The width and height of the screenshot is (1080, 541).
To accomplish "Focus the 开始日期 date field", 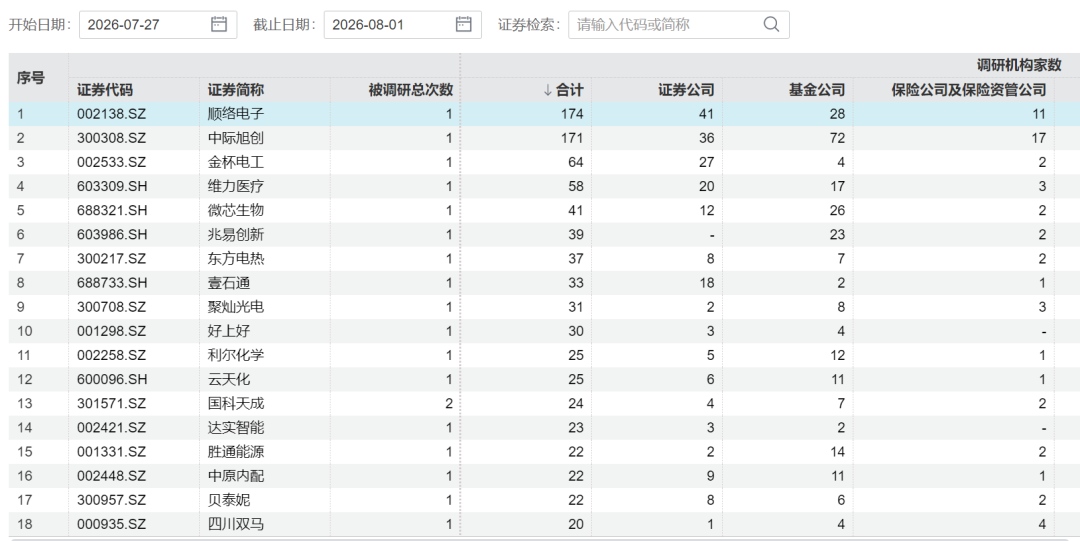I will pos(158,25).
